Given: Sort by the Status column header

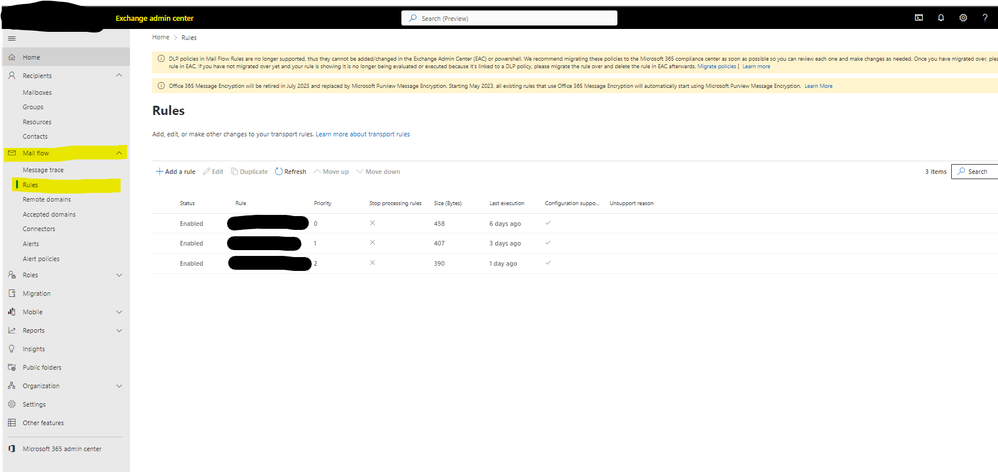Looking at the screenshot, I should pyautogui.click(x=187, y=203).
